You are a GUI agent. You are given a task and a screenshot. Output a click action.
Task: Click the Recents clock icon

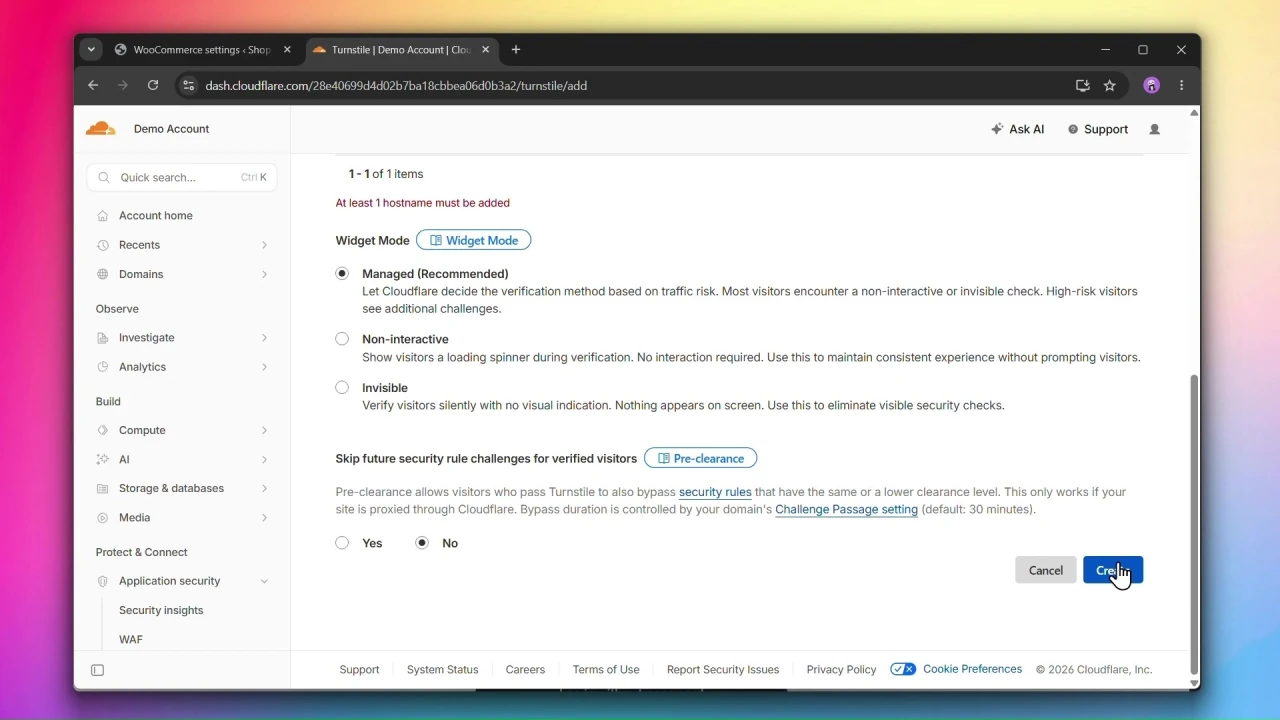point(103,245)
